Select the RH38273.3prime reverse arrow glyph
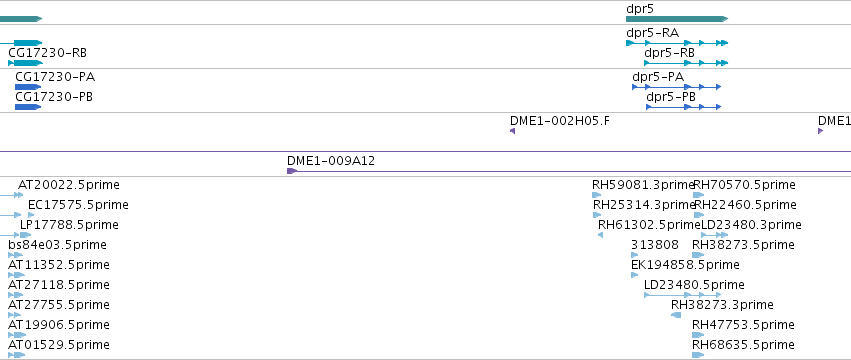851x360 pixels. click(676, 315)
